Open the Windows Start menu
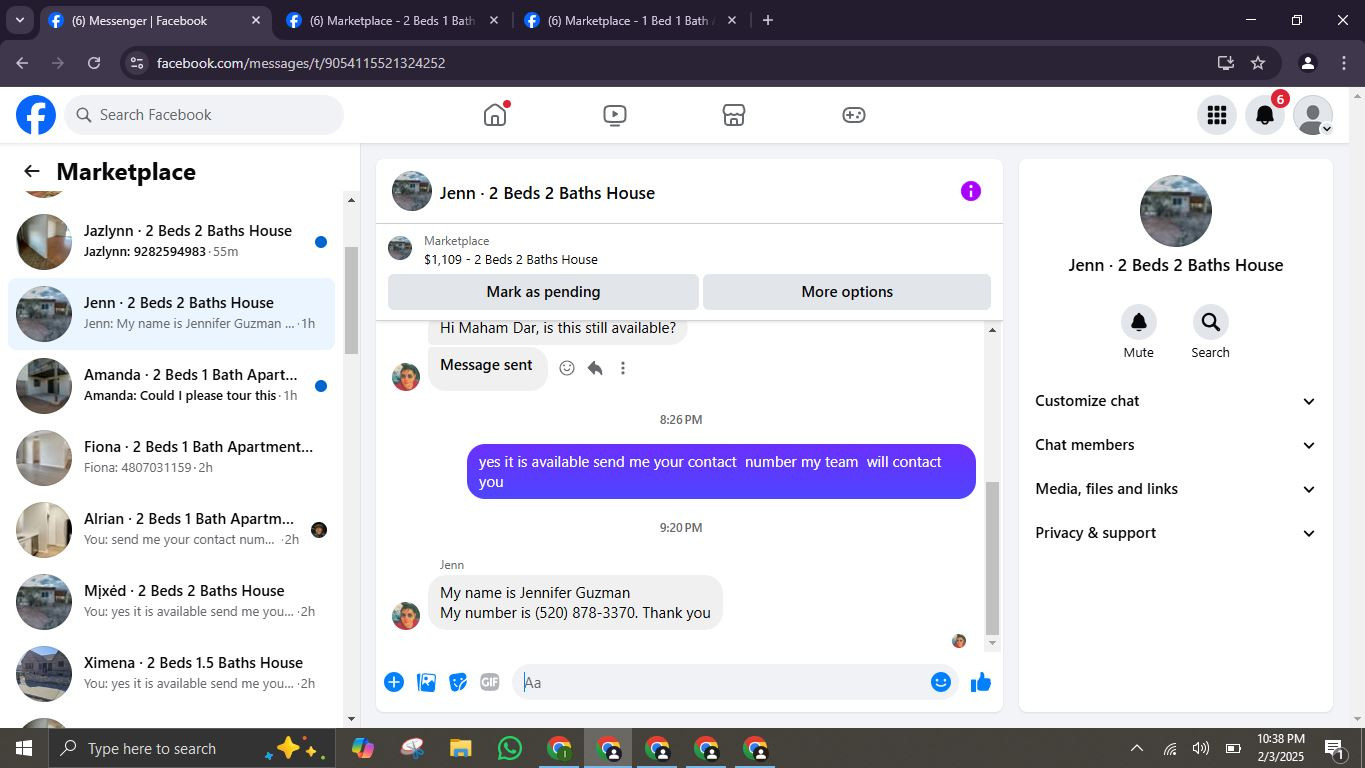The height and width of the screenshot is (768, 1365). [24, 748]
